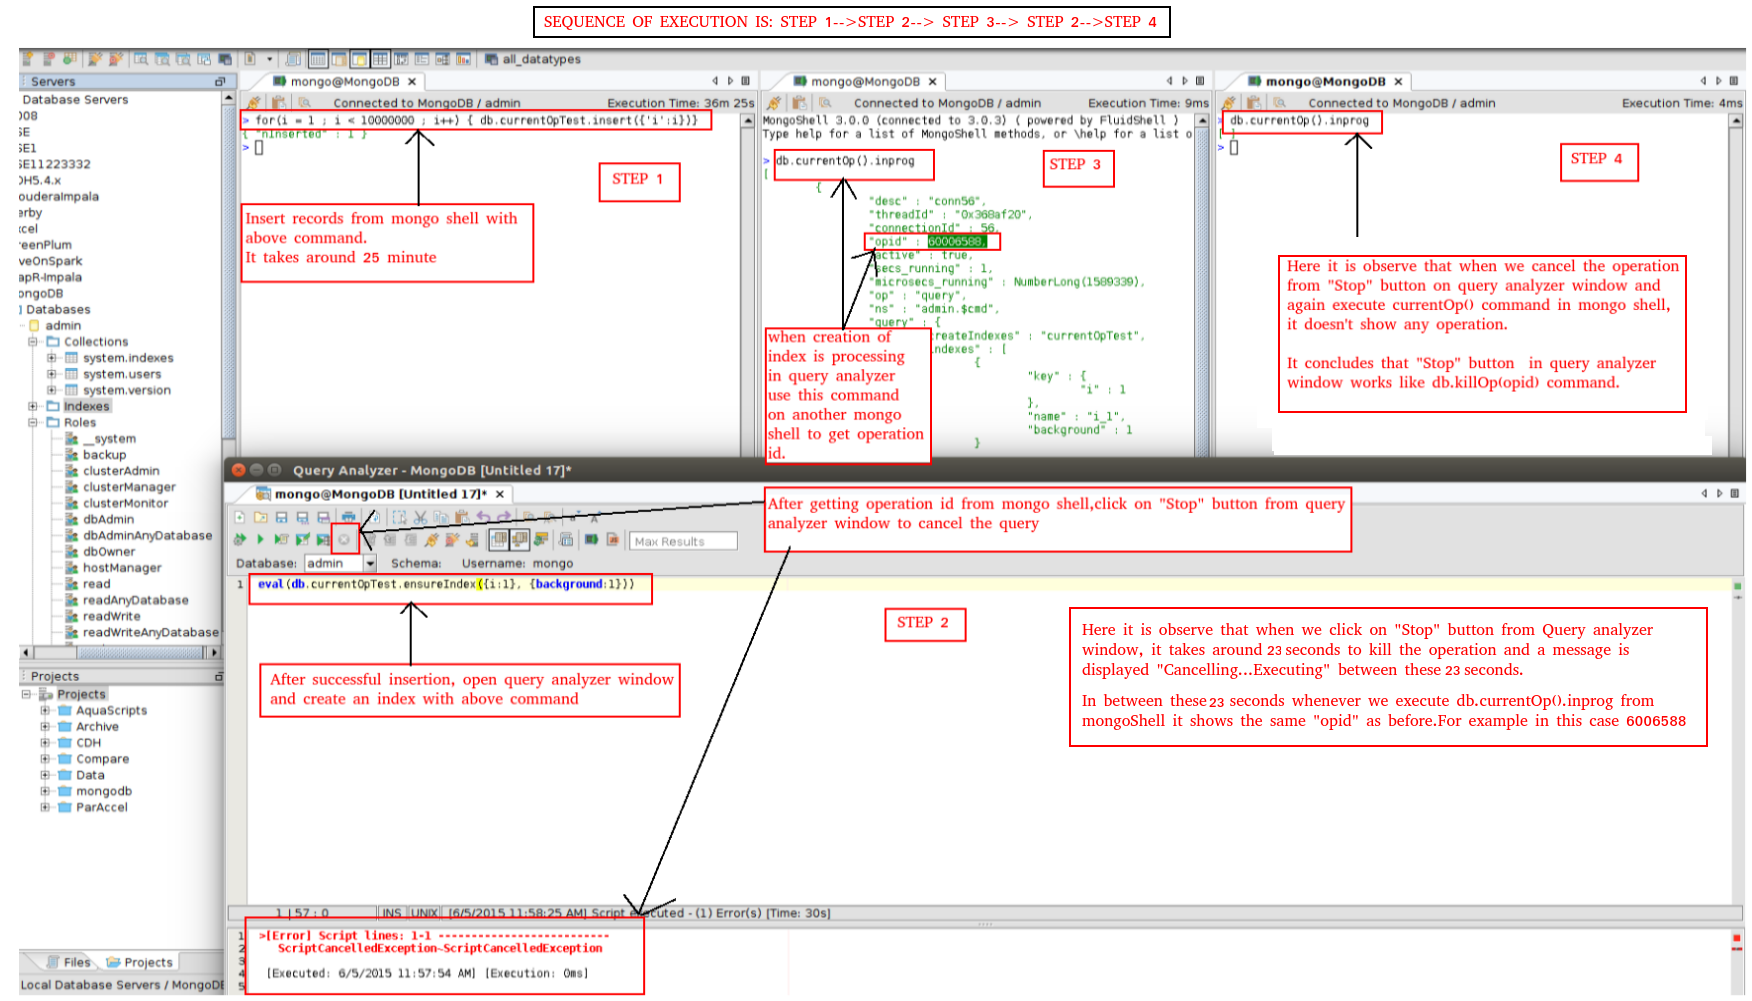Click previous-tab arrow in first shell pane
Screen dimensions: 1752x1001
coord(714,81)
